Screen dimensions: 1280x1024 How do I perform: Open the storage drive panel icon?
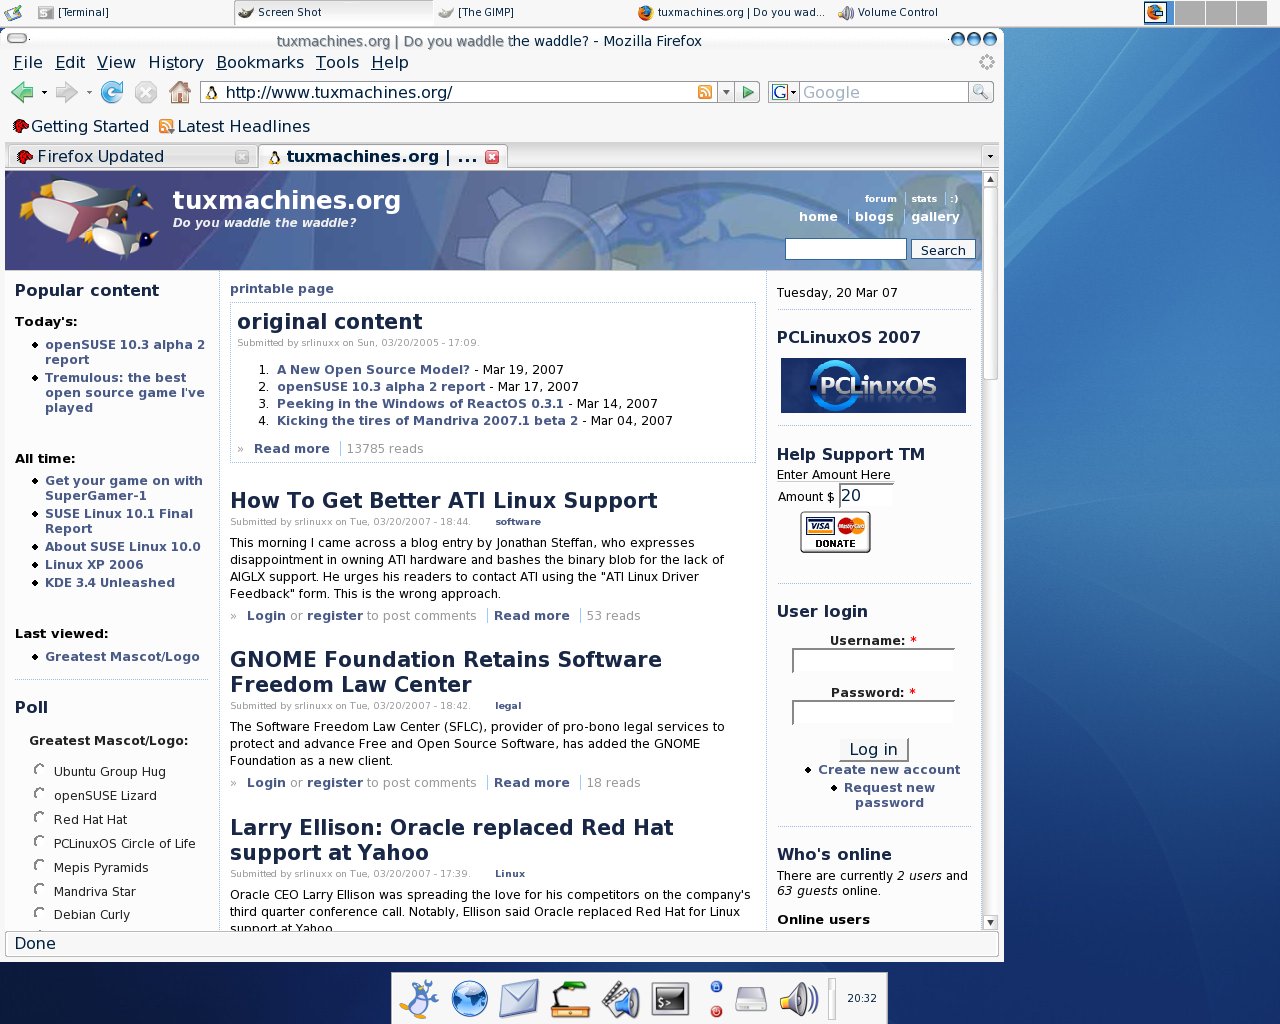(x=751, y=998)
